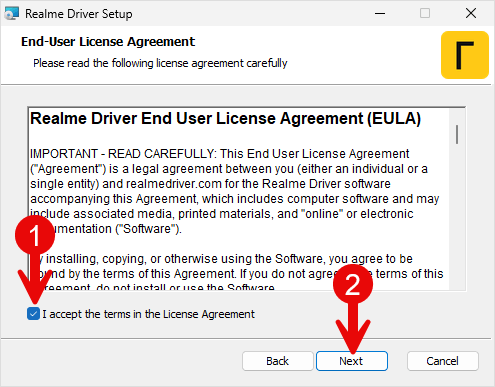Click 'Please read the following license agreement carefully'

160,63
